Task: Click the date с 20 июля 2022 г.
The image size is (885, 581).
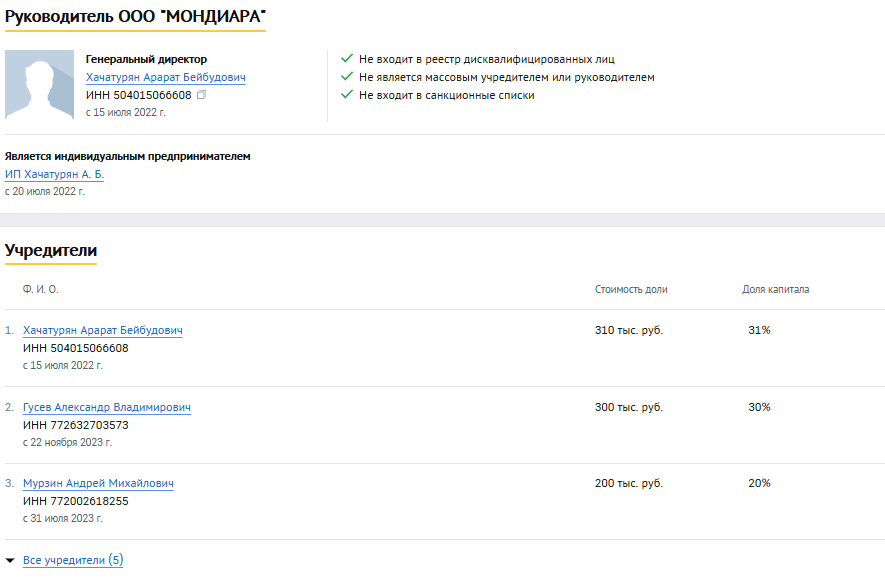Action: (x=45, y=191)
